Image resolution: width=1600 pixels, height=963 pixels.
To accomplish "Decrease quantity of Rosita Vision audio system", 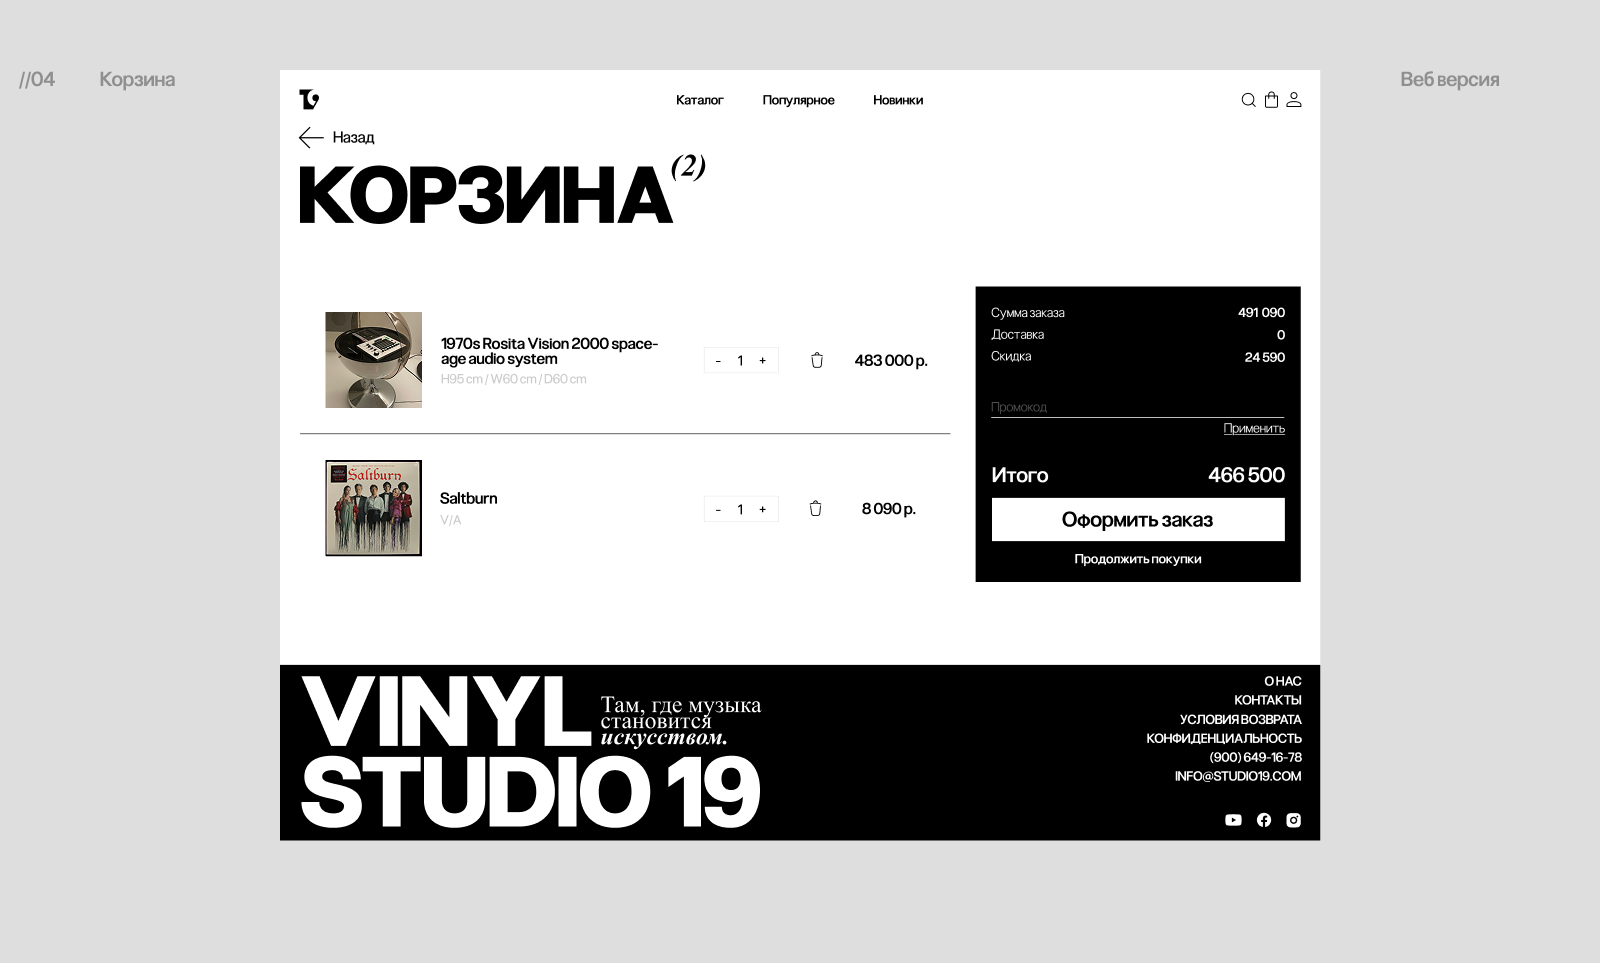I will [718, 360].
